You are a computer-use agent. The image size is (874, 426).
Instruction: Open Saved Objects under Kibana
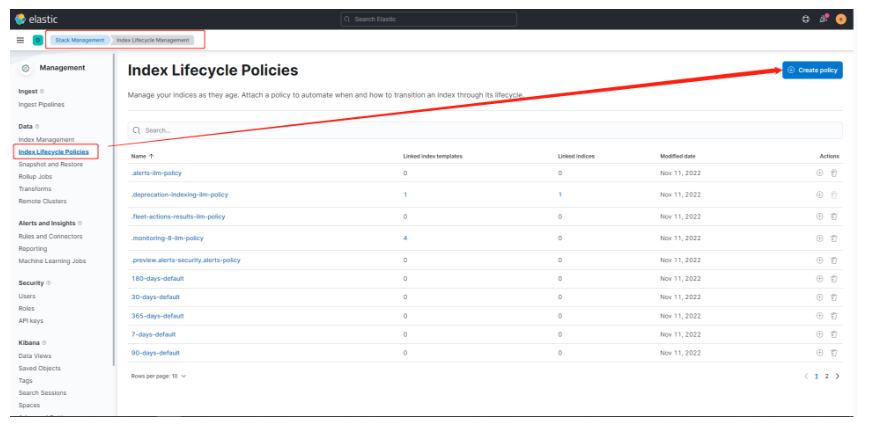(40, 368)
